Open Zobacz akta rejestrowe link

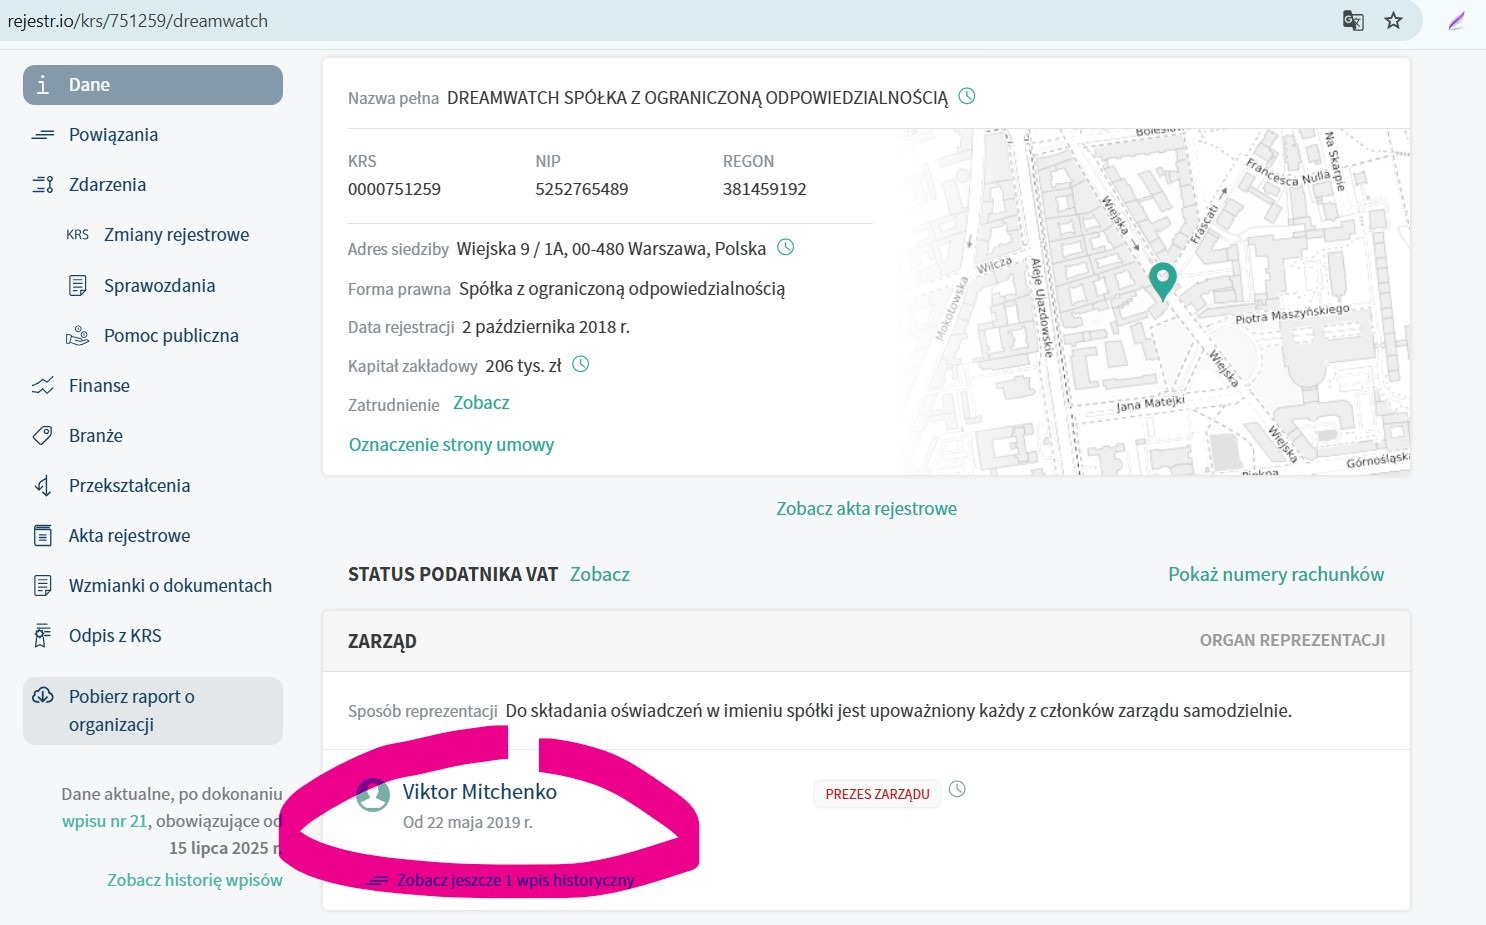(x=866, y=509)
